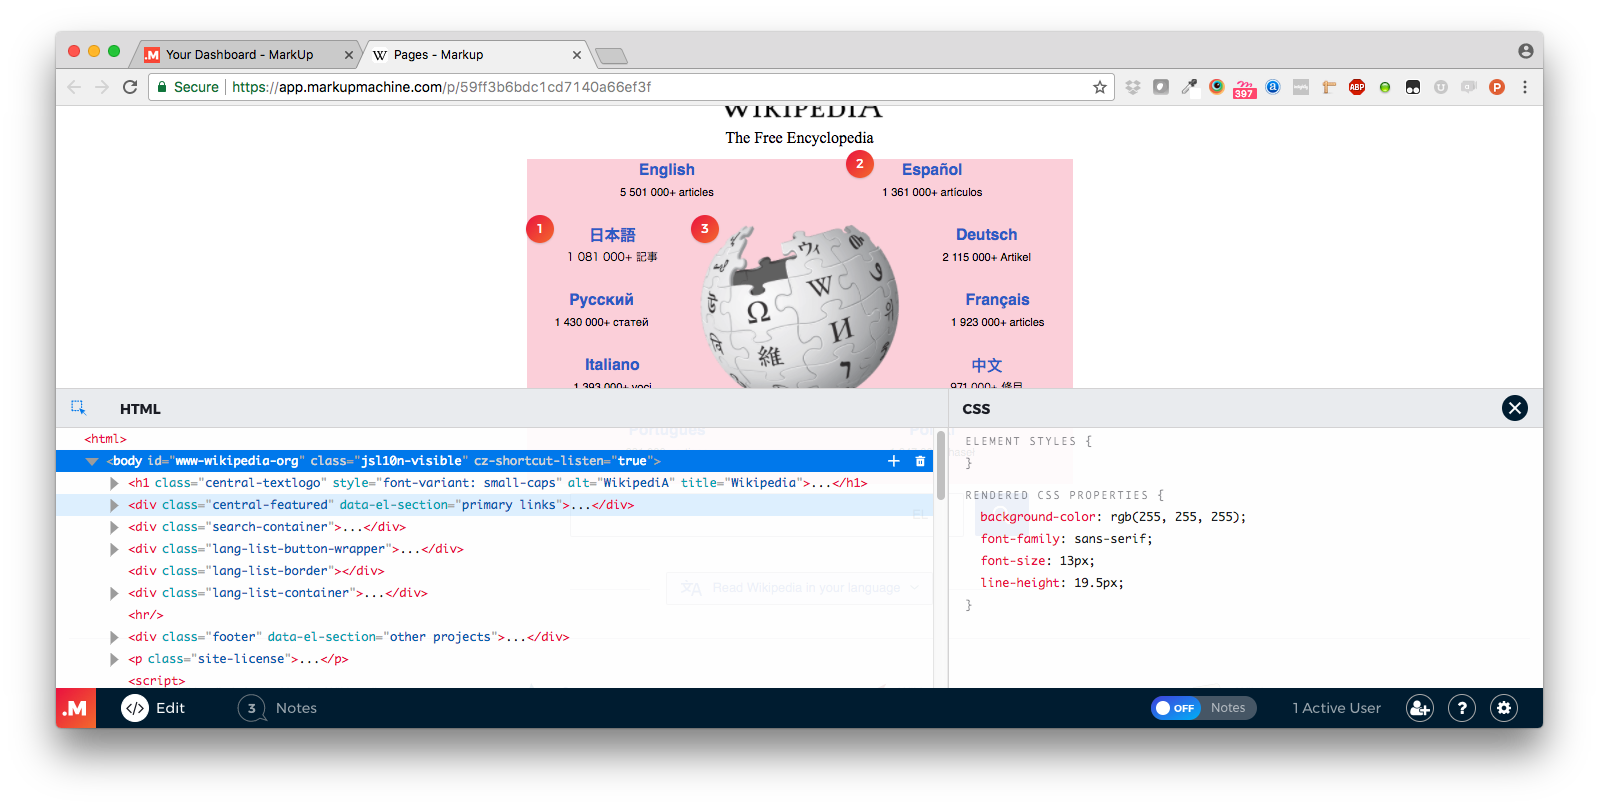Viewport: 1599px width, 808px height.
Task: Click the Product Hunt P extension
Action: 1497,87
